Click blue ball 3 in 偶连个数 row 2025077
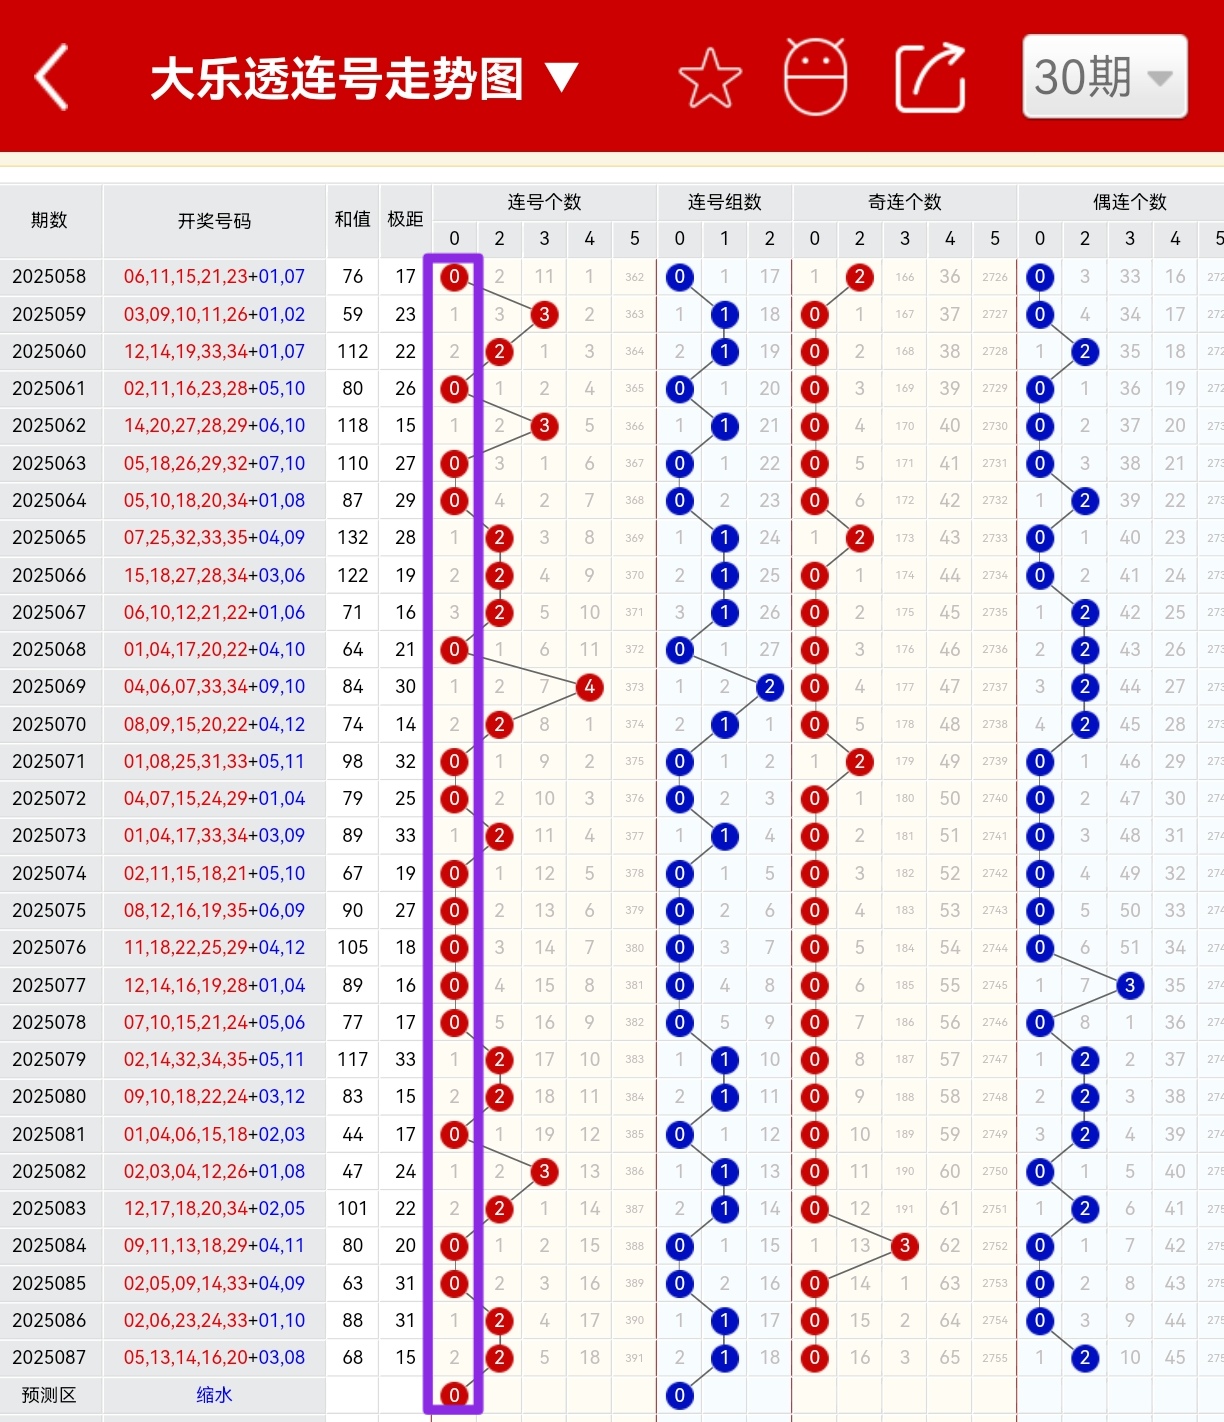The width and height of the screenshot is (1224, 1422). click(x=1129, y=985)
